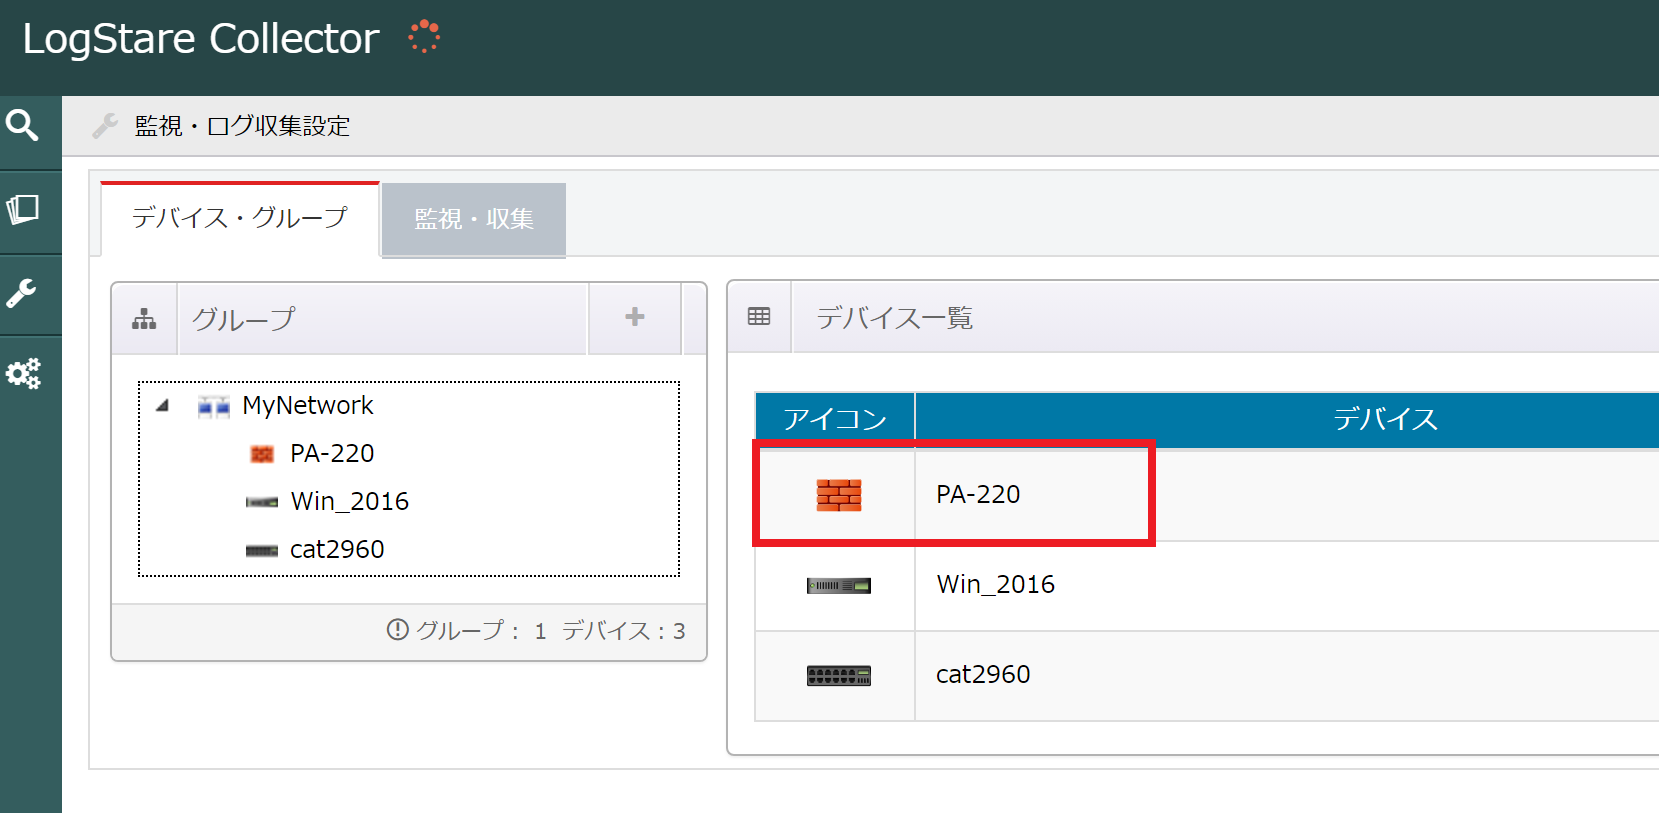This screenshot has width=1659, height=813.
Task: Open Win_2016 in the device list
Action: (x=996, y=584)
